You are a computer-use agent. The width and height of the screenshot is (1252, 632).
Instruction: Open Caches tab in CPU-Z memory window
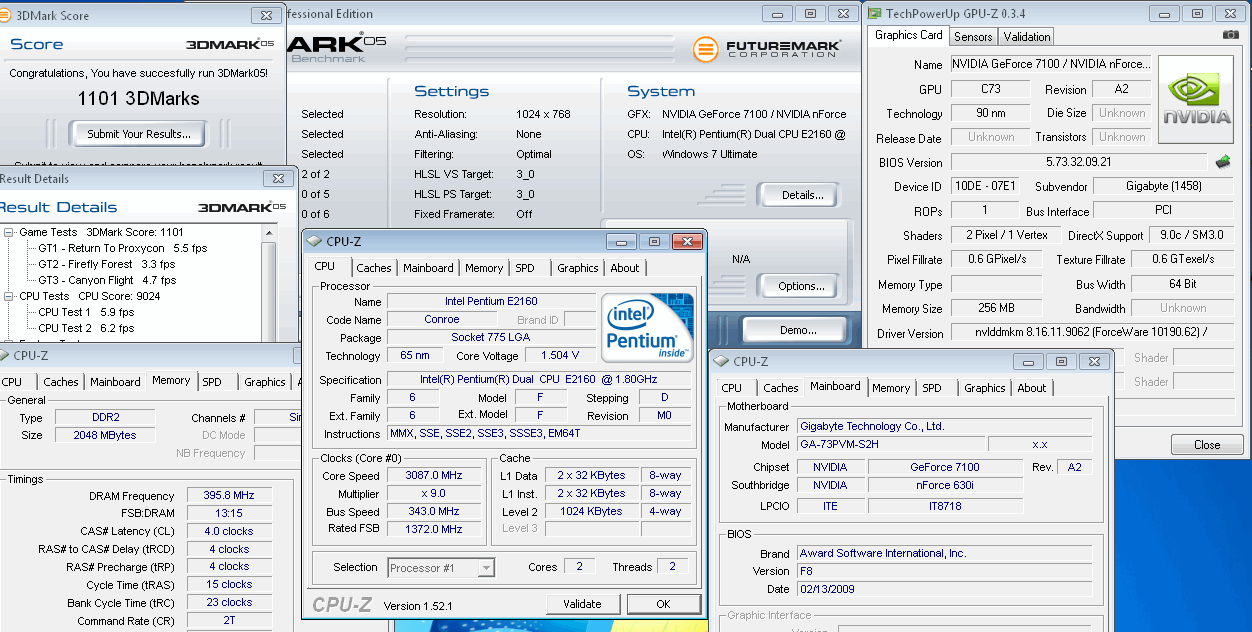pos(61,382)
